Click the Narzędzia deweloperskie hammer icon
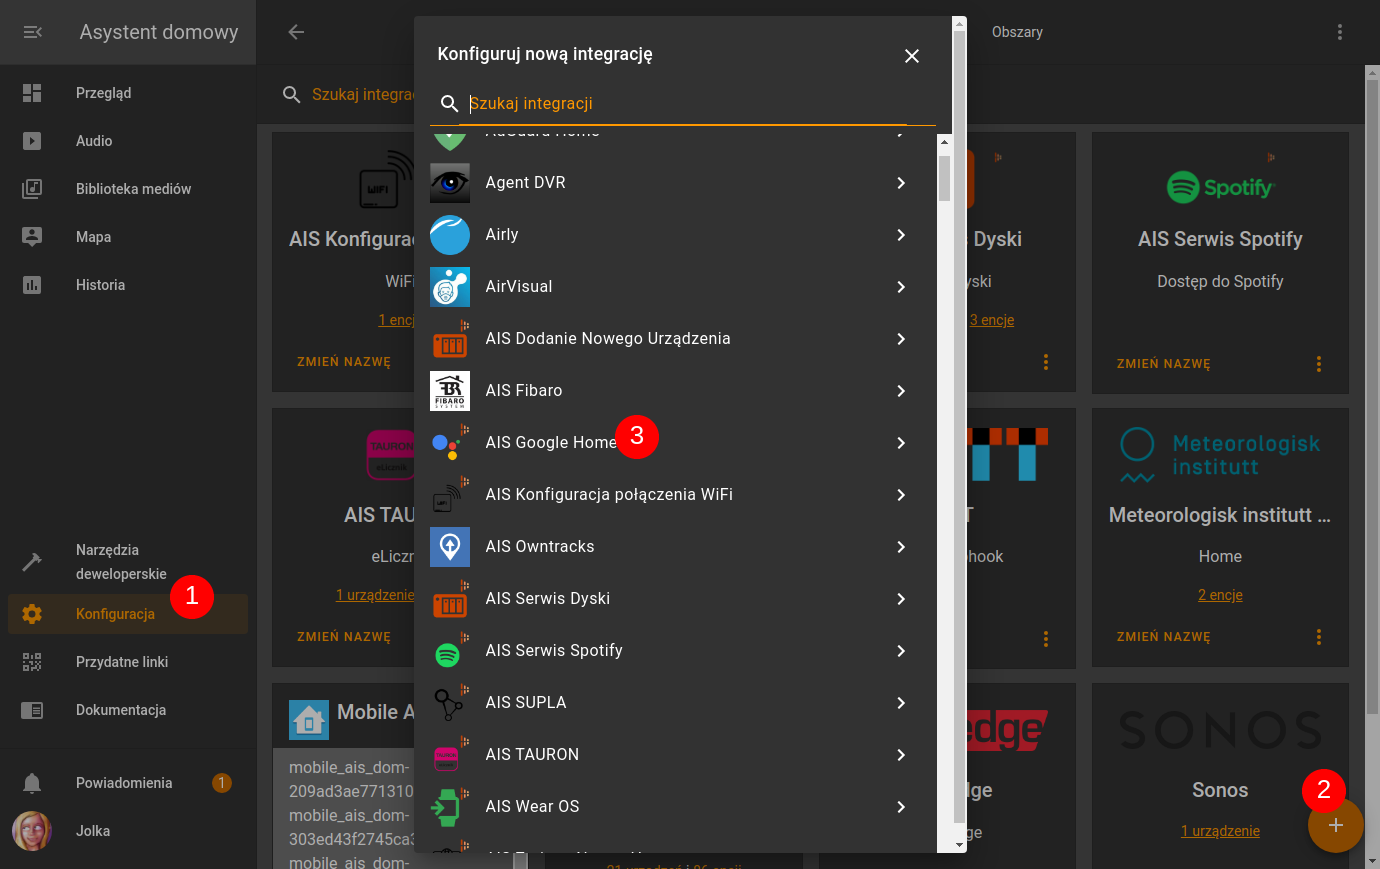Screen dimensions: 1380x869 point(32,562)
